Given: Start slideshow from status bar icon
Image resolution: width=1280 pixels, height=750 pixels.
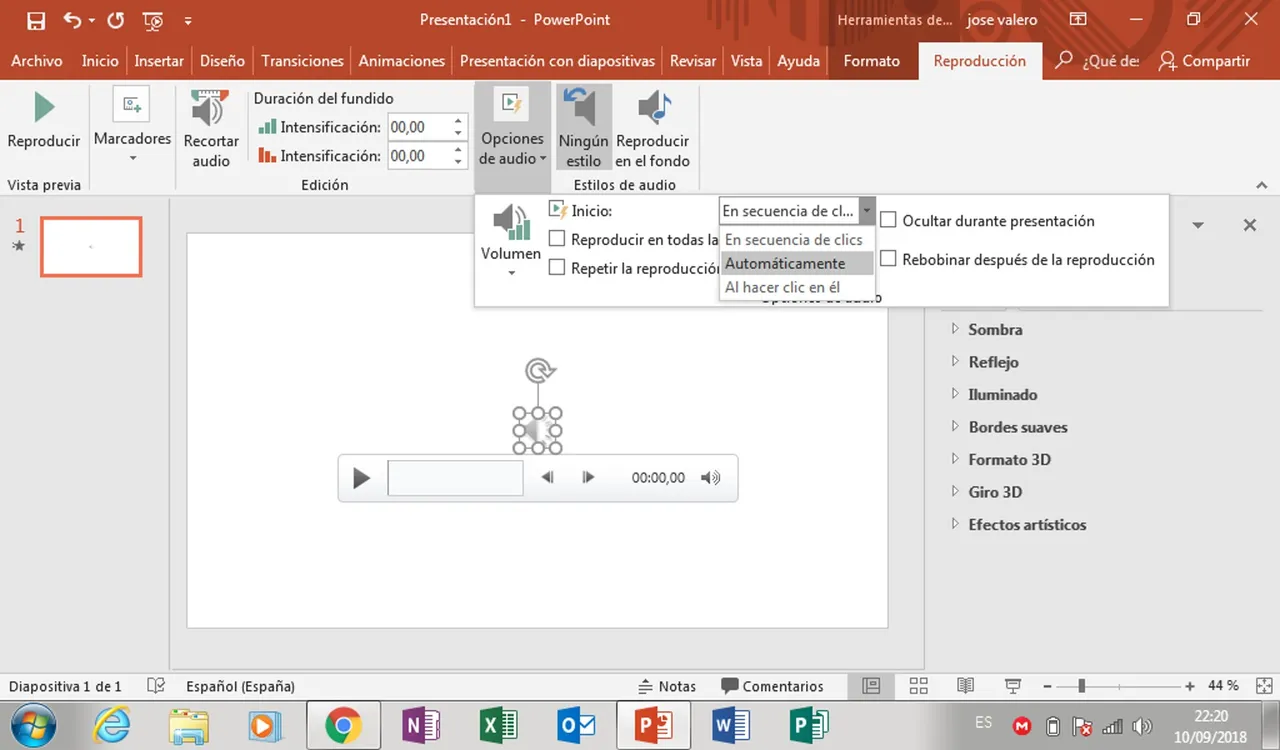Looking at the screenshot, I should coord(1013,686).
